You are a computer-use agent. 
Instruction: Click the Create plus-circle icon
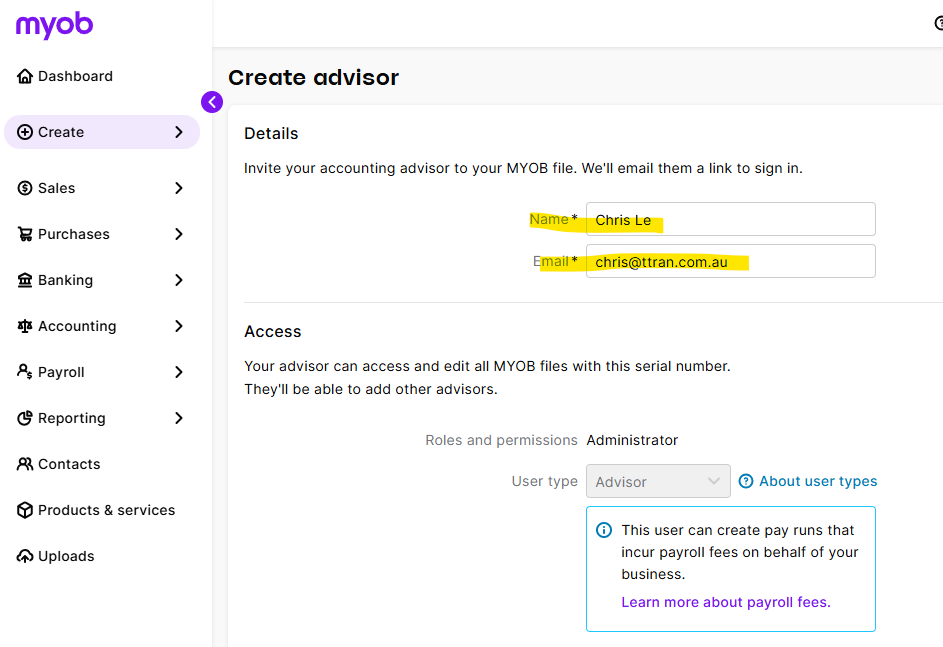tap(25, 132)
